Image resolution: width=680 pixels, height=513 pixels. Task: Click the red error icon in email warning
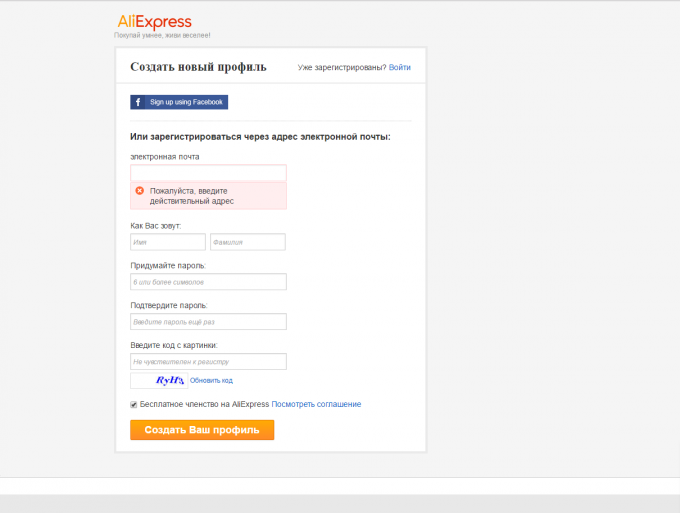[x=140, y=191]
